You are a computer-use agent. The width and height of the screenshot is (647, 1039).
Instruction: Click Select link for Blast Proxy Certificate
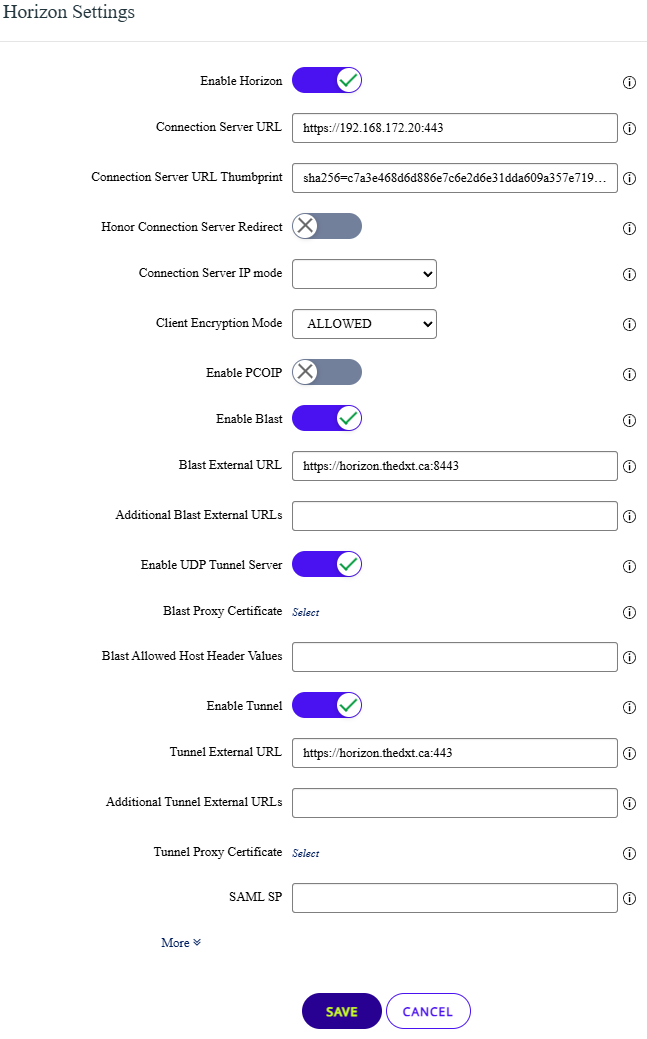[x=305, y=612]
